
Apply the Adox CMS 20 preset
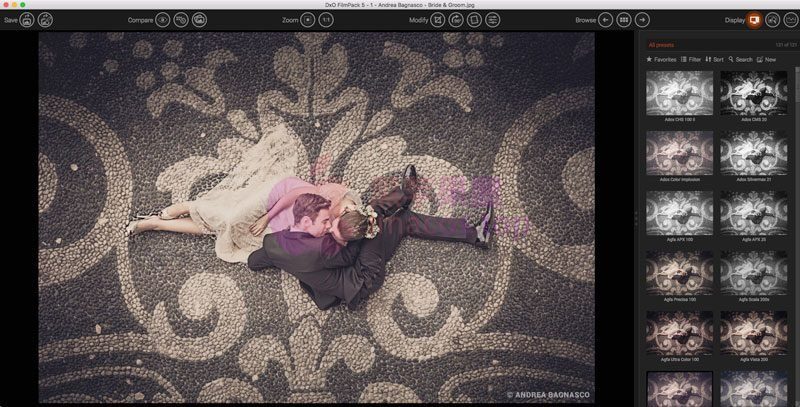754,93
